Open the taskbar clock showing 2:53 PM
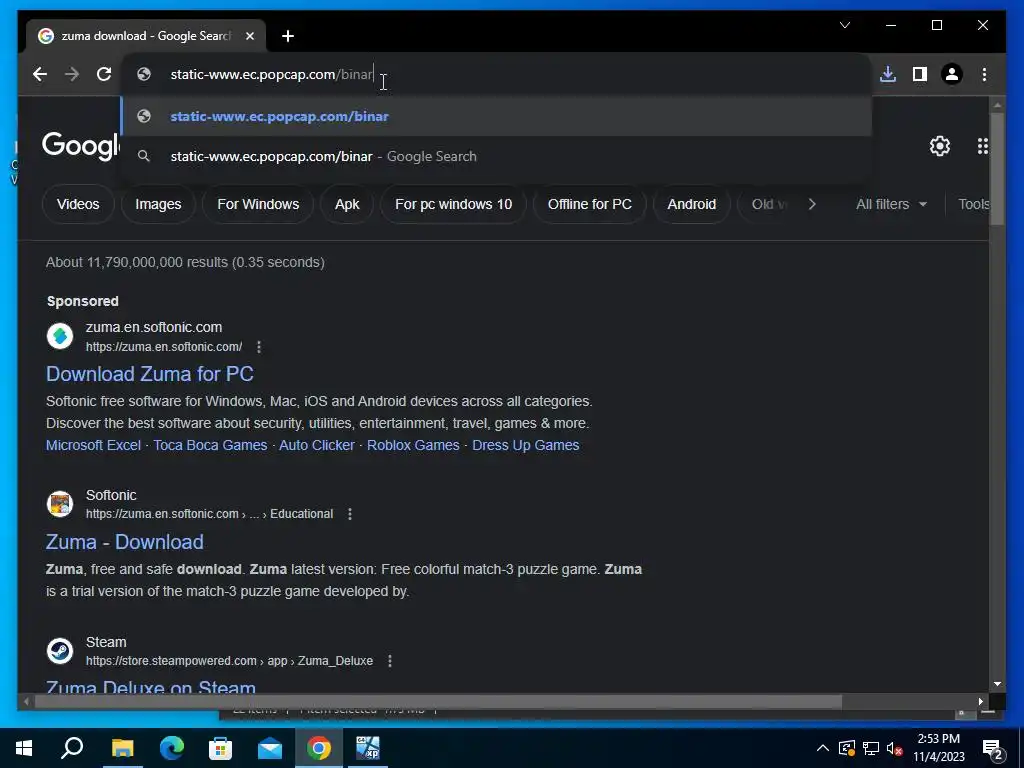1024x768 pixels. point(938,748)
